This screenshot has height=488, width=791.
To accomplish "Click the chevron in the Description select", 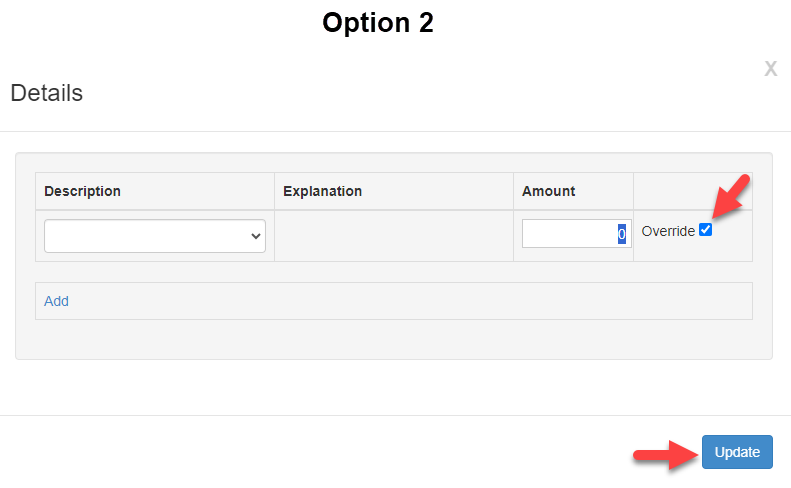I will 256,236.
